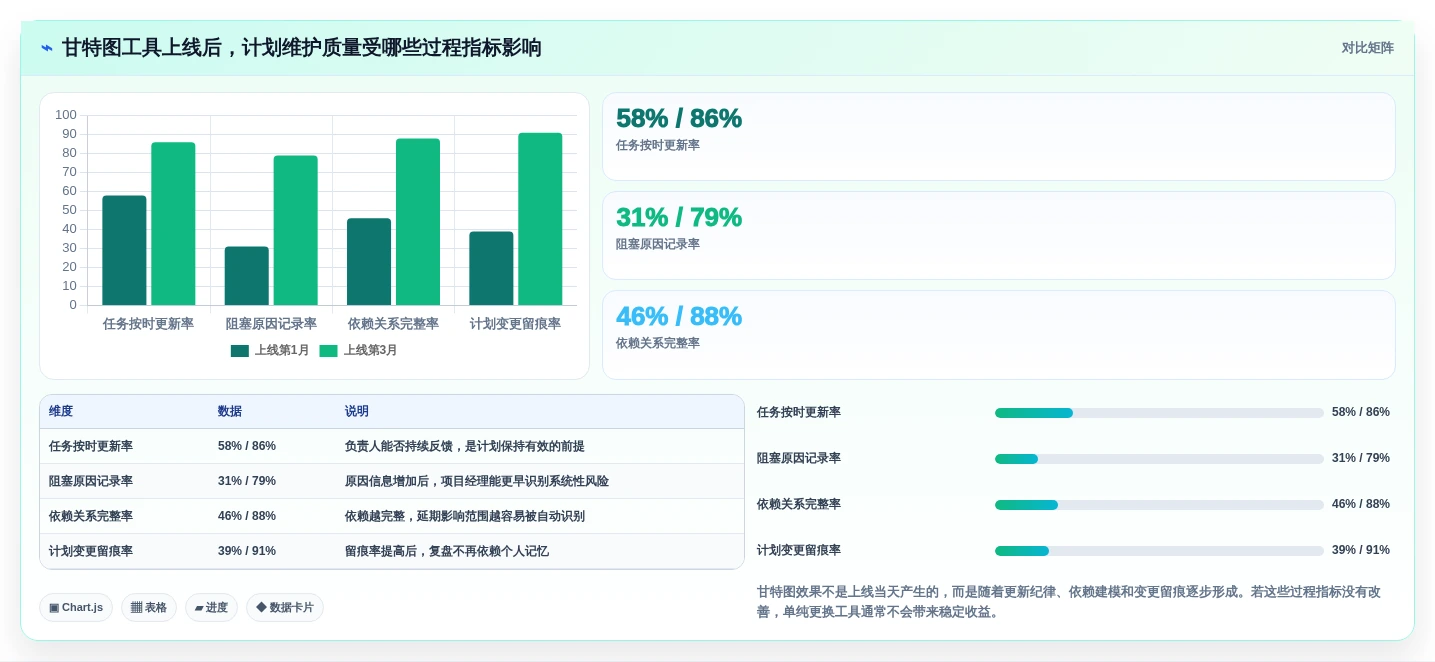Select the 表格 tag chip
Viewport: 1435px width, 662px height.
click(x=149, y=607)
